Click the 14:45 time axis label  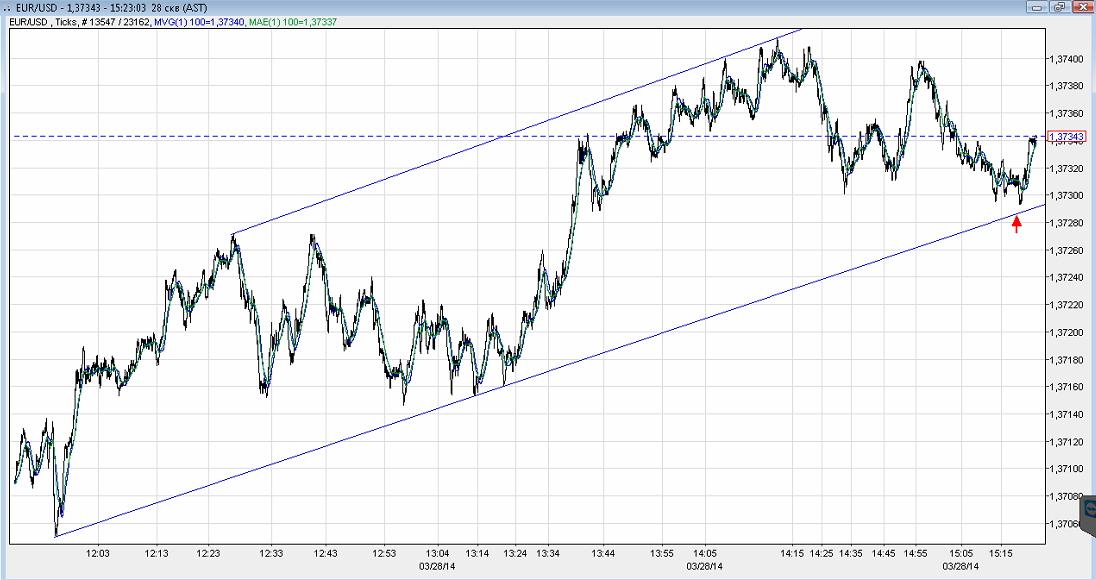[884, 553]
